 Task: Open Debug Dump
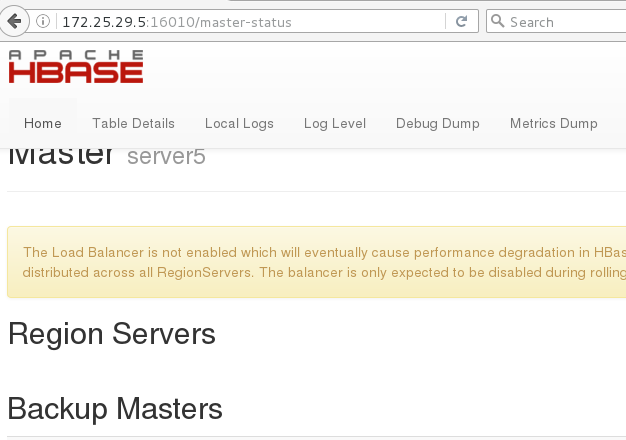[438, 123]
